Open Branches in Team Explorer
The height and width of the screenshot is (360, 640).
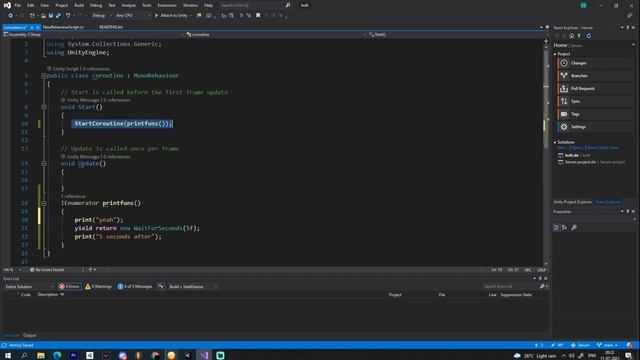coord(596,76)
